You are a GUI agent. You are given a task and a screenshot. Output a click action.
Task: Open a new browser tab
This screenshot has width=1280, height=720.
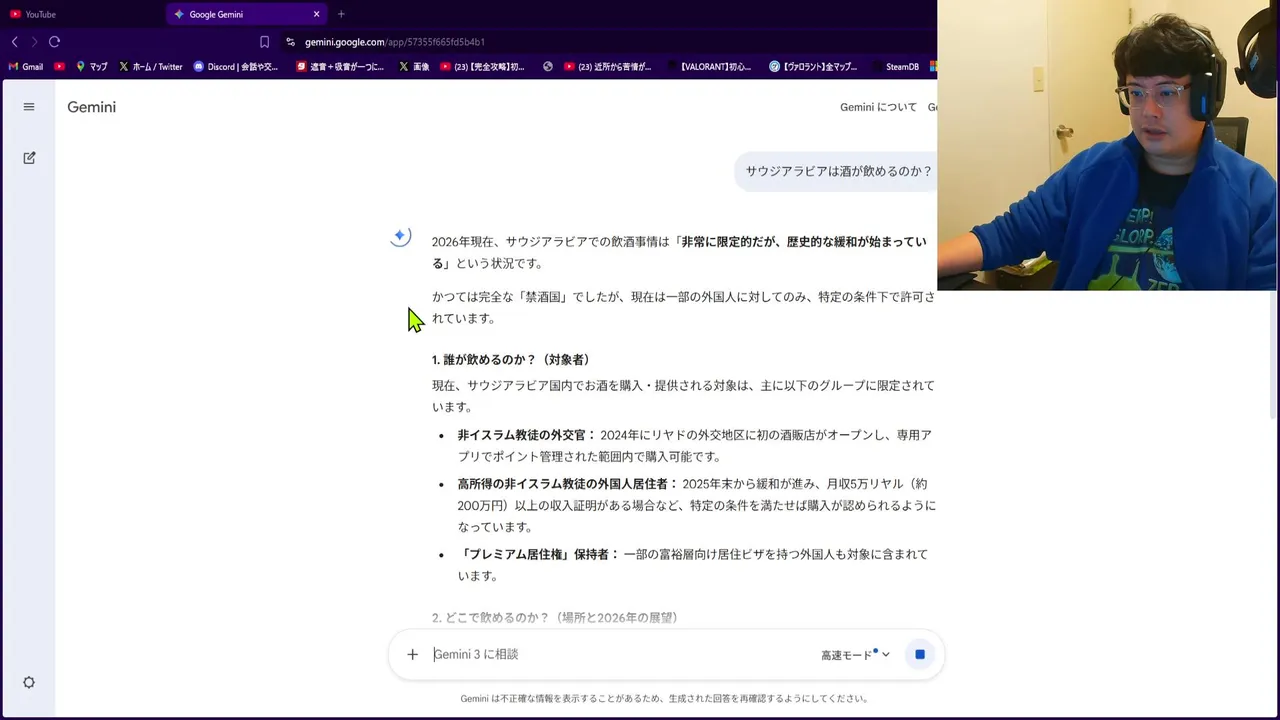click(341, 14)
